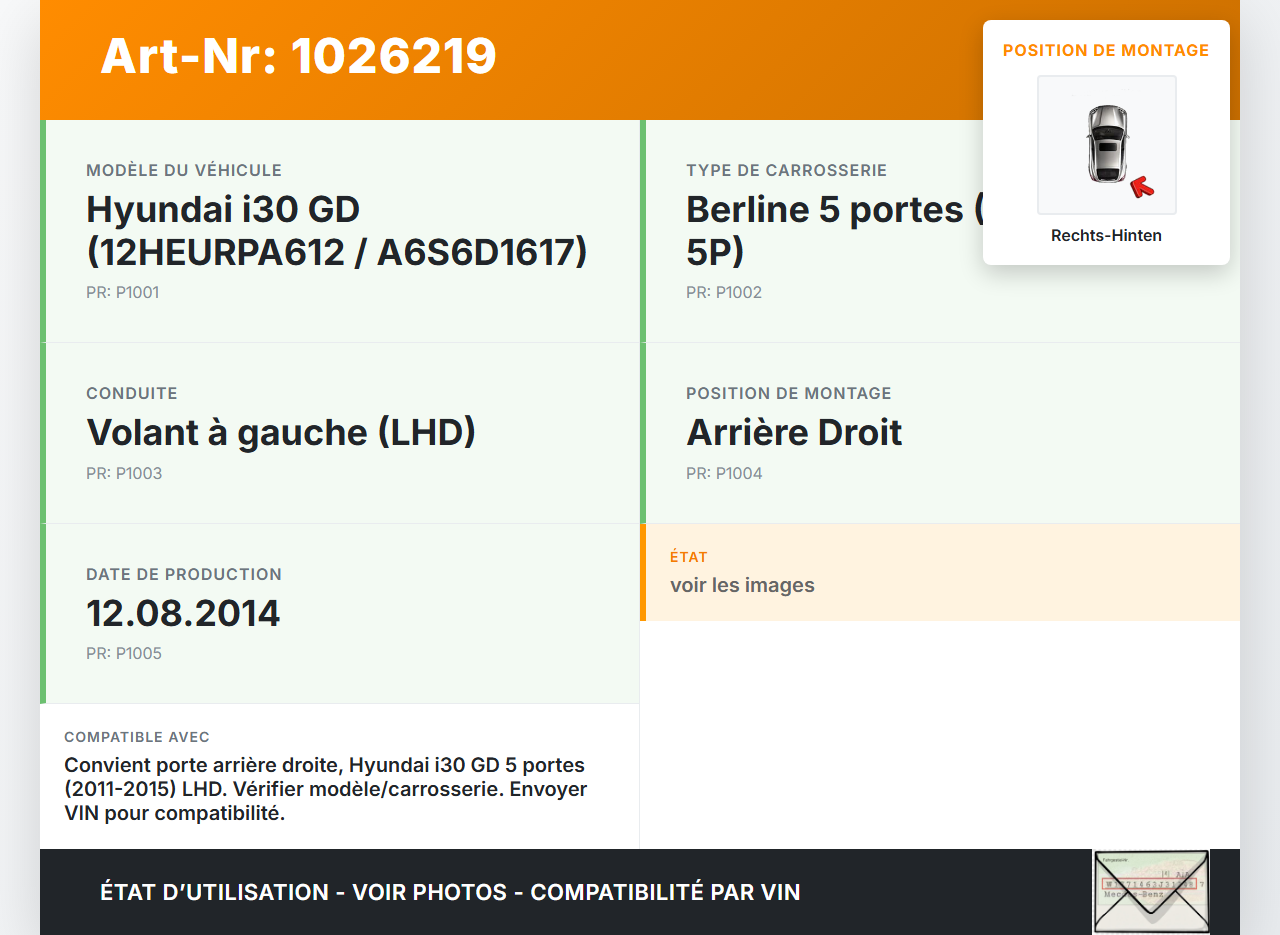Viewport: 1280px width, 935px height.
Task: Click the red arrow on the car diagram
Action: point(1141,187)
